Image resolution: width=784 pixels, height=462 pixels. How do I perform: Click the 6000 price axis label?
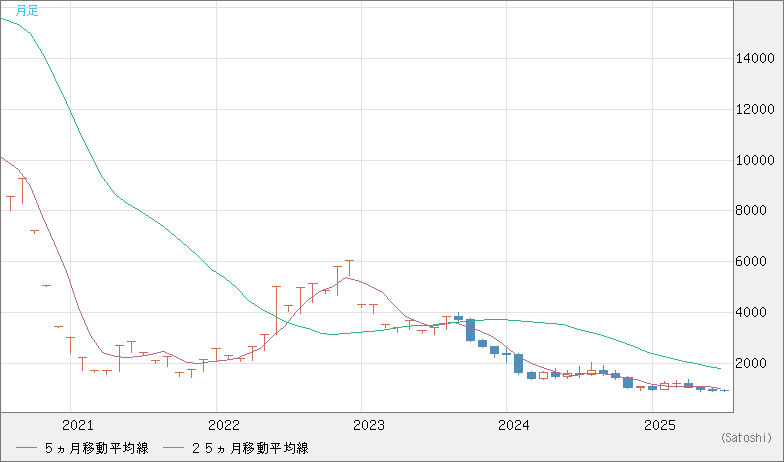(752, 262)
